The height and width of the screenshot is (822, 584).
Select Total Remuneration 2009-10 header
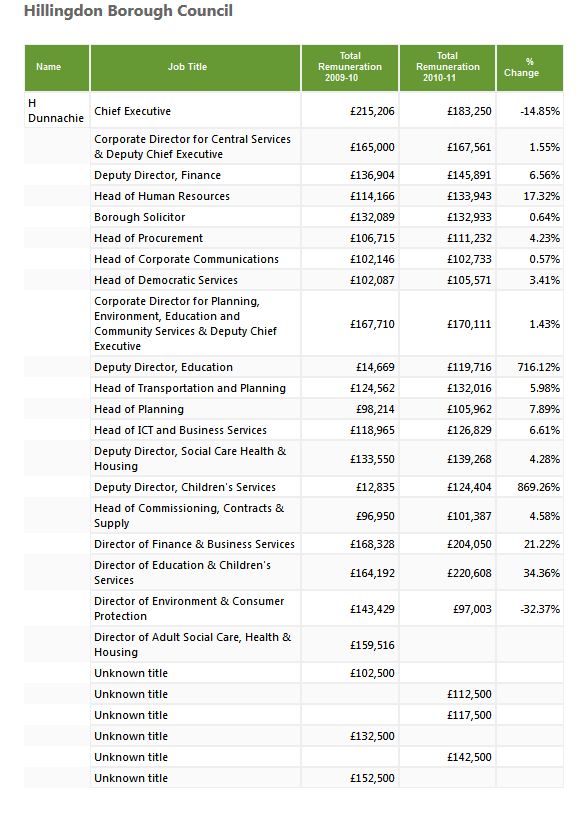(350, 68)
